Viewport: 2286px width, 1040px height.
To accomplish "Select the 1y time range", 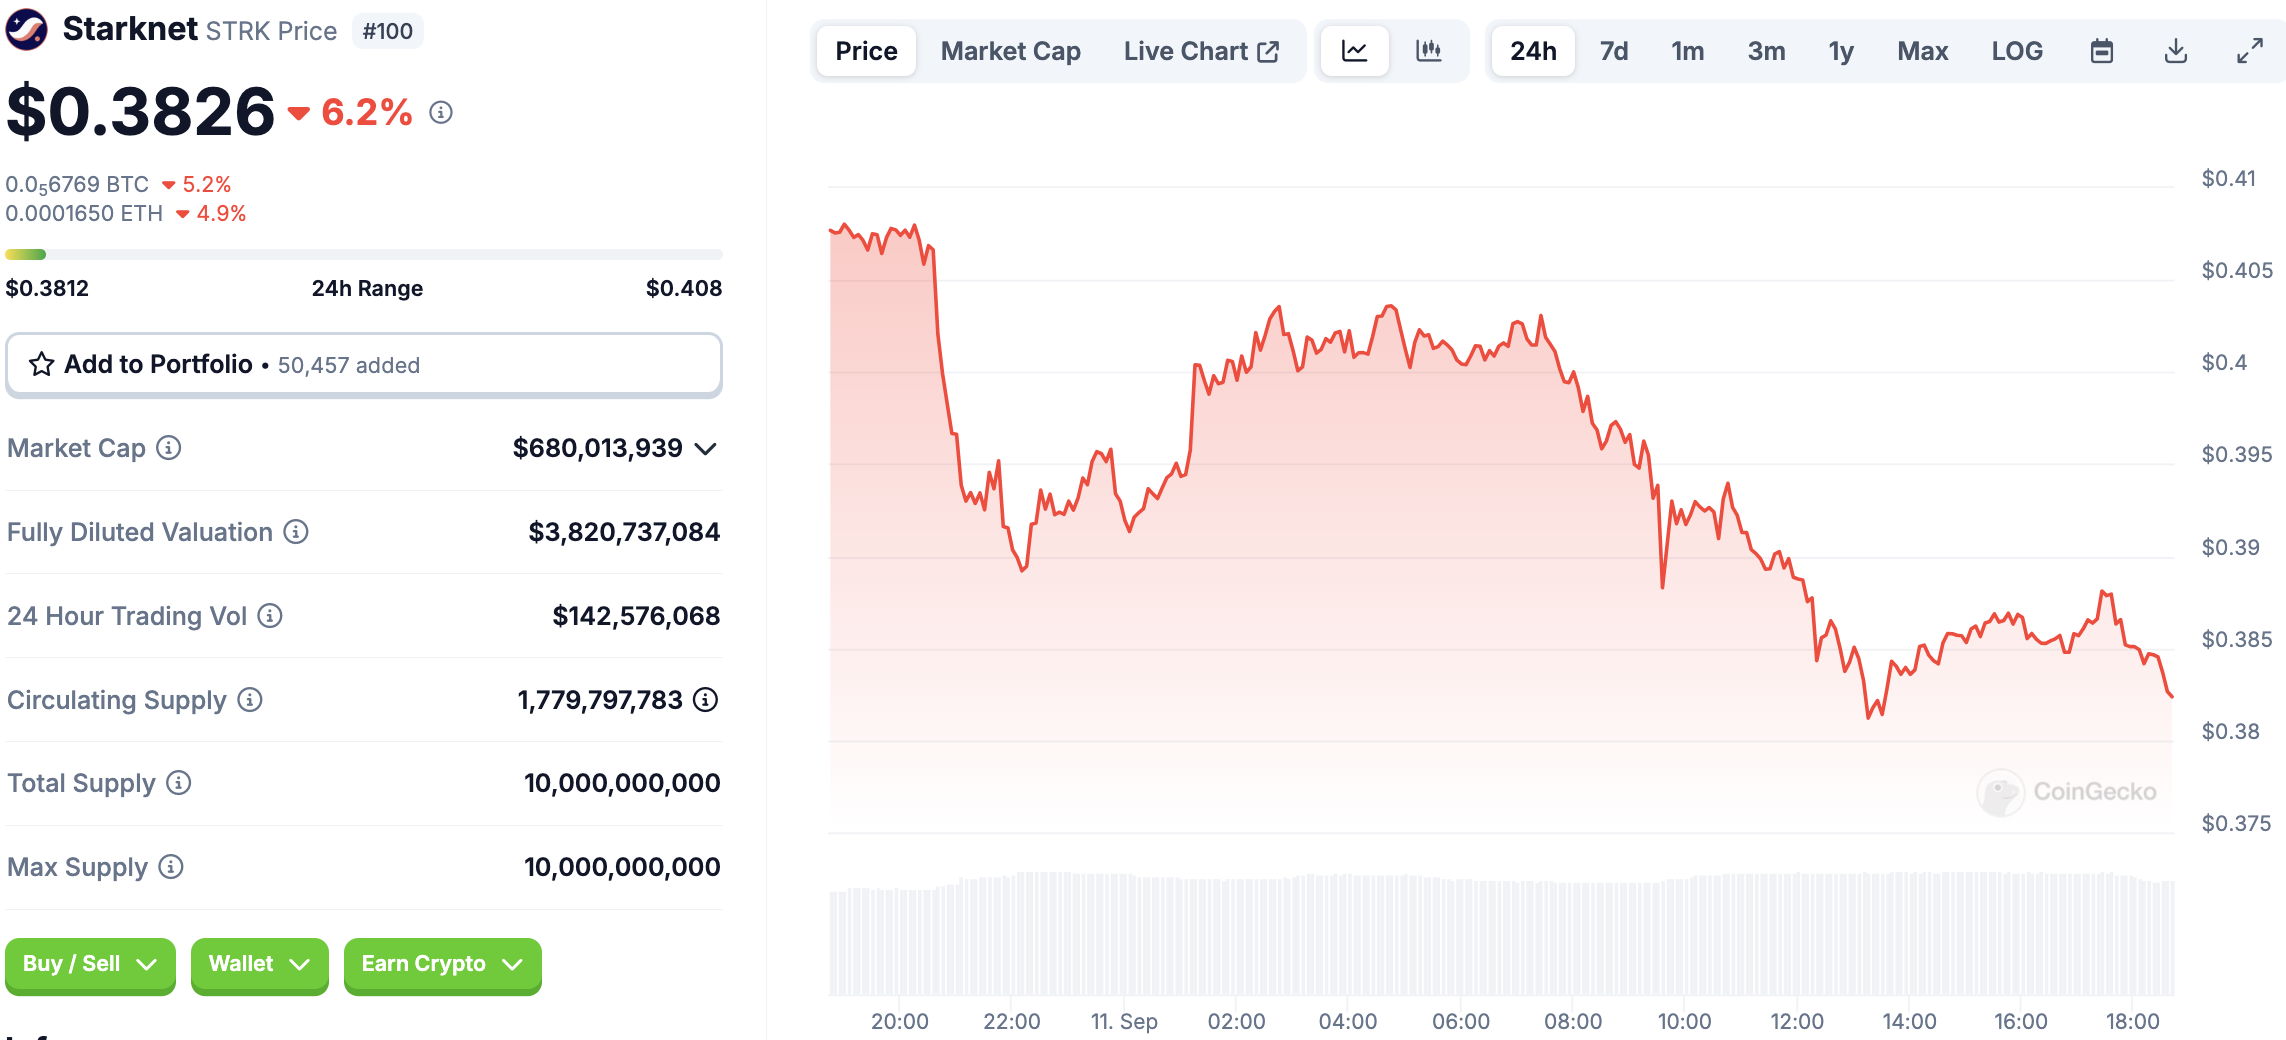I will 1841,51.
